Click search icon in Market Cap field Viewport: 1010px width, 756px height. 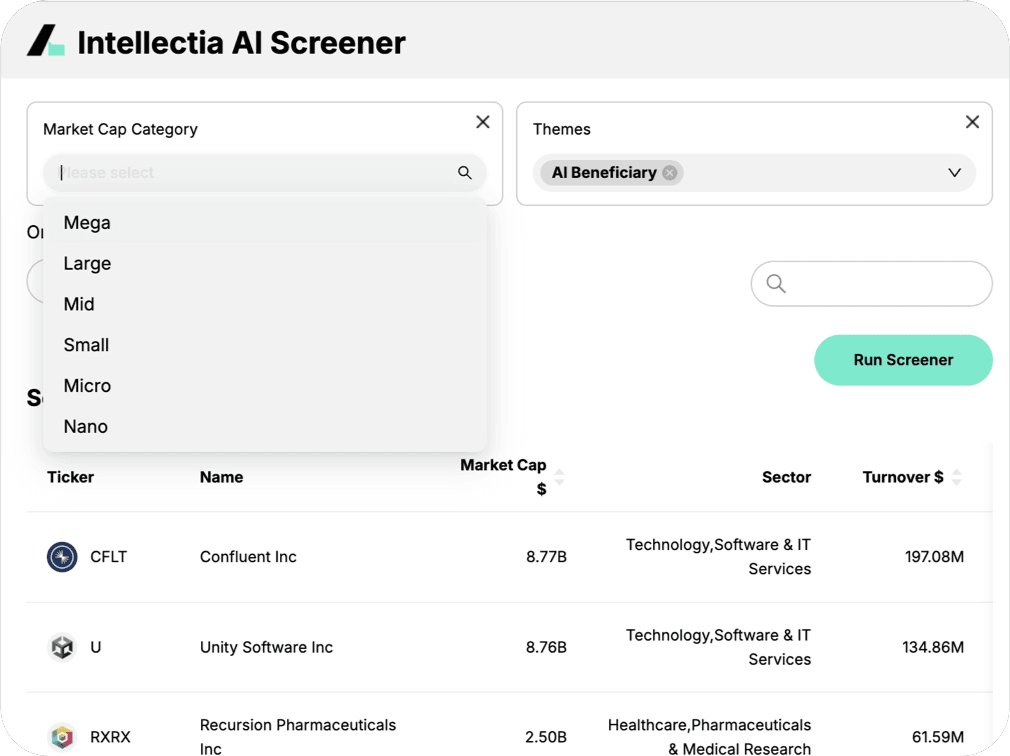(x=464, y=173)
